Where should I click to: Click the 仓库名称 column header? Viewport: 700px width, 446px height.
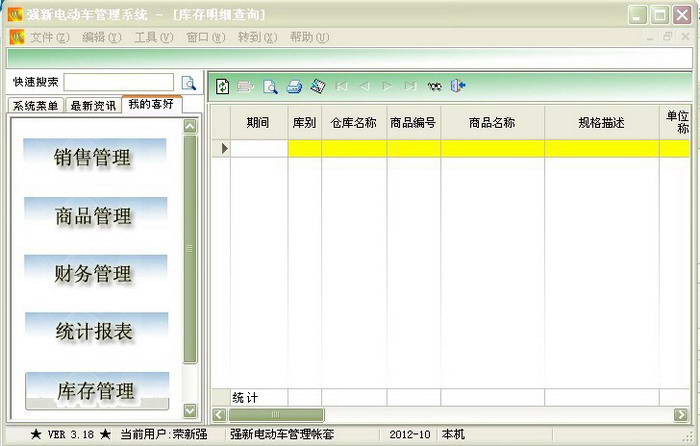pyautogui.click(x=354, y=123)
